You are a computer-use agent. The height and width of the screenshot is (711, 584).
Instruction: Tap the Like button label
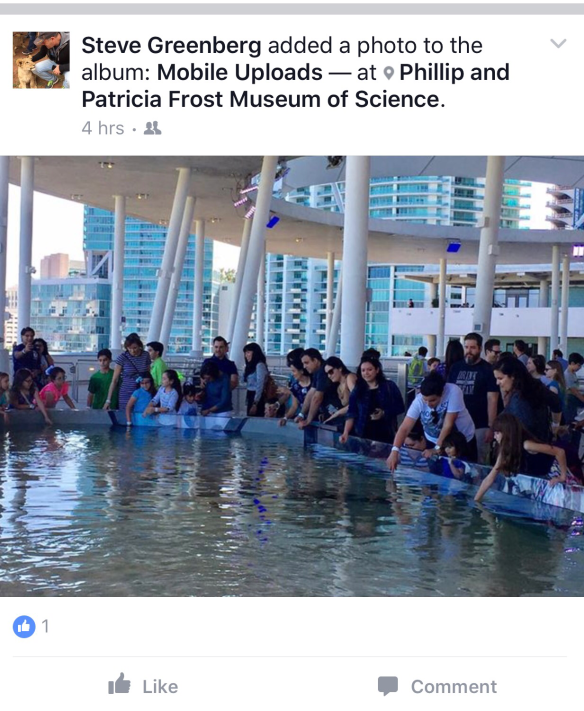click(x=160, y=687)
